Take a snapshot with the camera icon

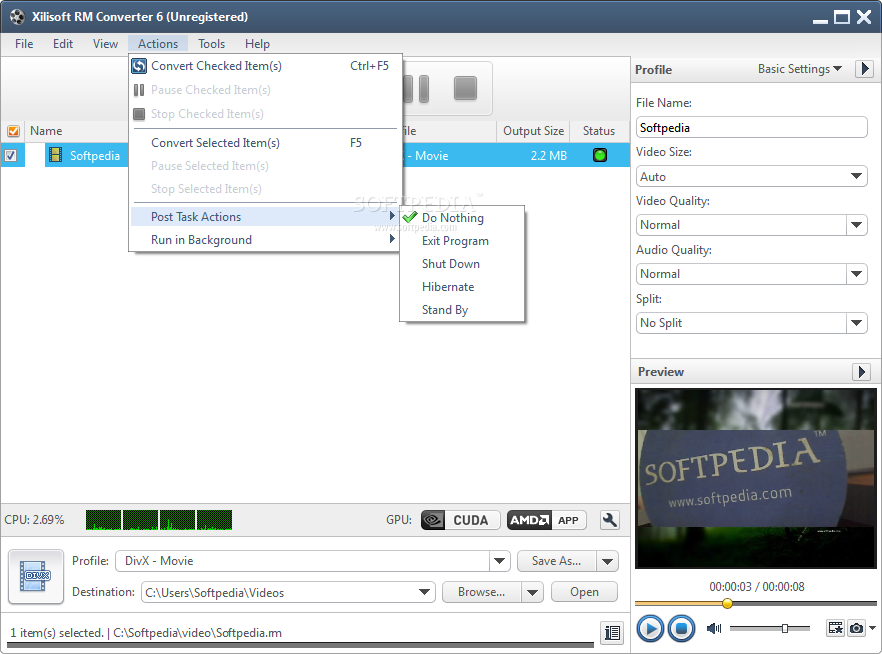coord(856,628)
